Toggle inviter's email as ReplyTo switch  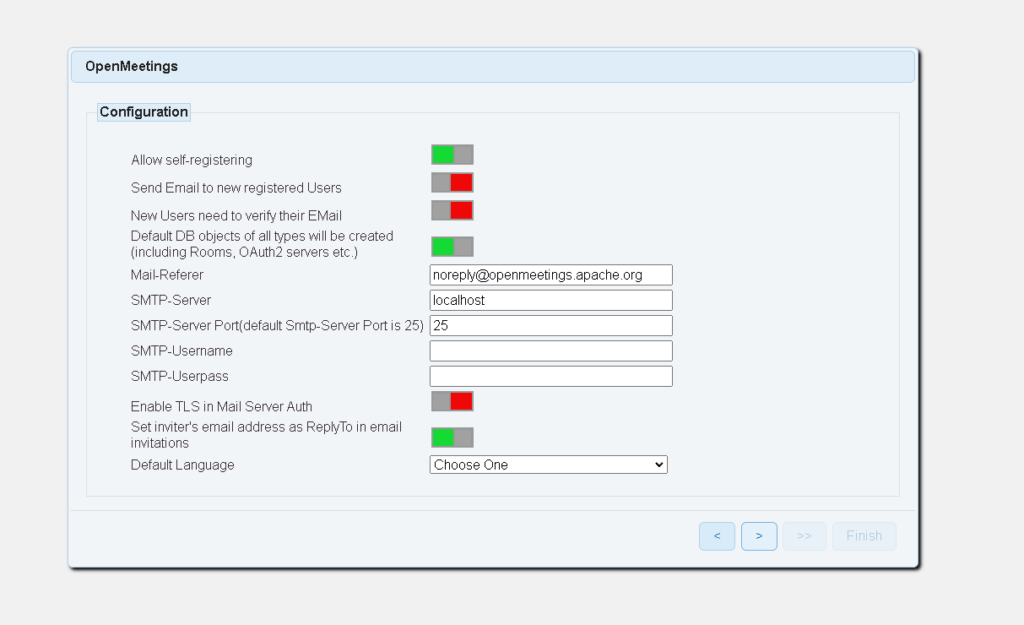click(452, 437)
